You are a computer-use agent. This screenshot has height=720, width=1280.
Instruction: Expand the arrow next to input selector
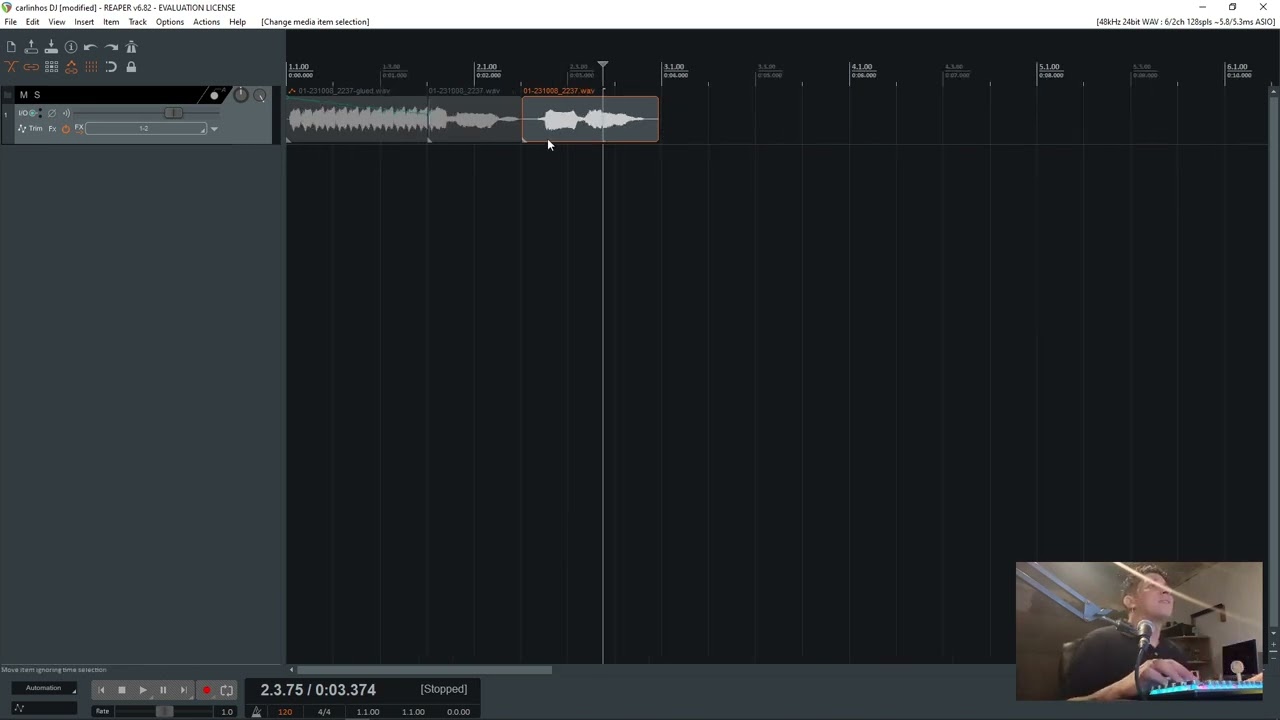214,129
